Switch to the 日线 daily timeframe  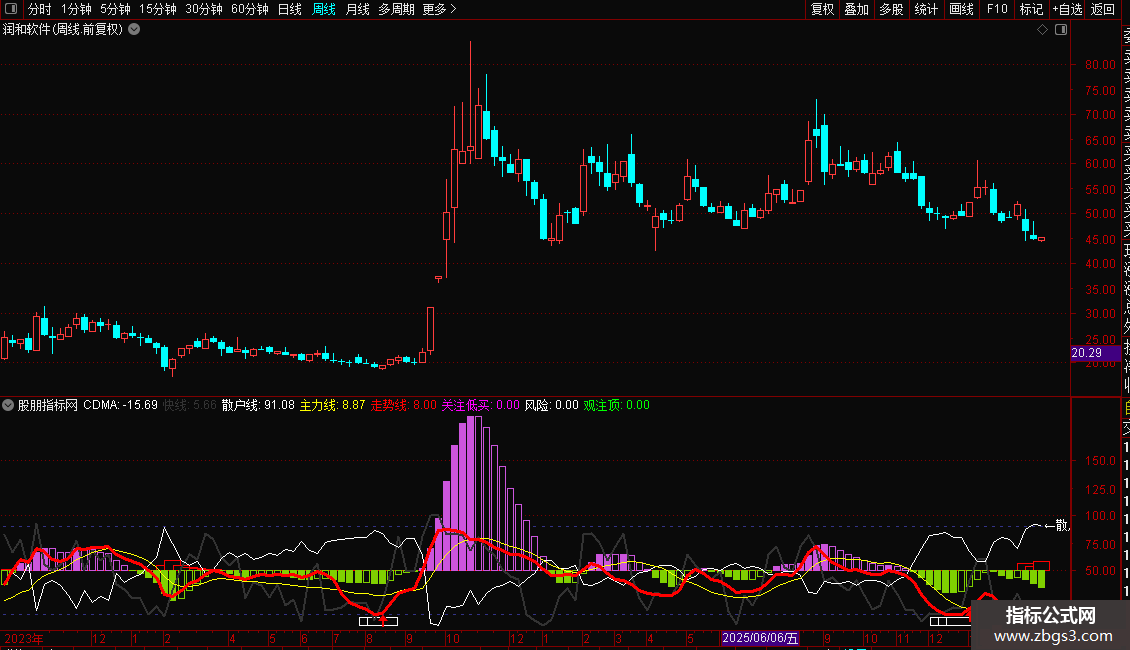tap(290, 9)
